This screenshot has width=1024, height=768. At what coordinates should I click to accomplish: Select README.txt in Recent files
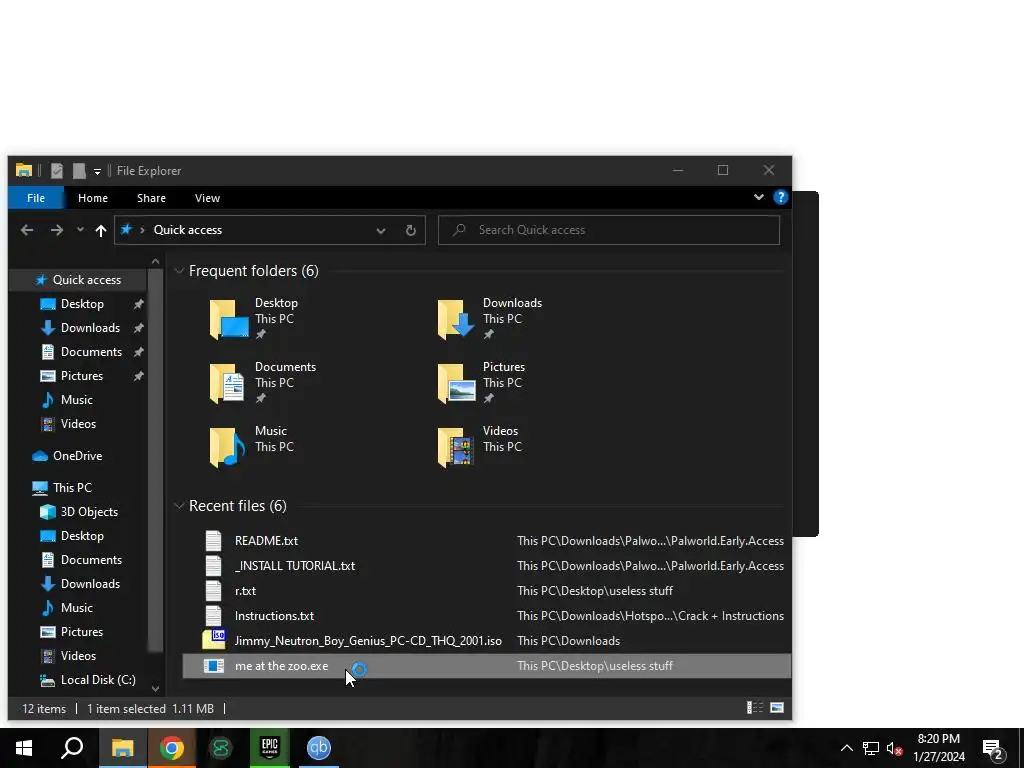tap(486, 541)
